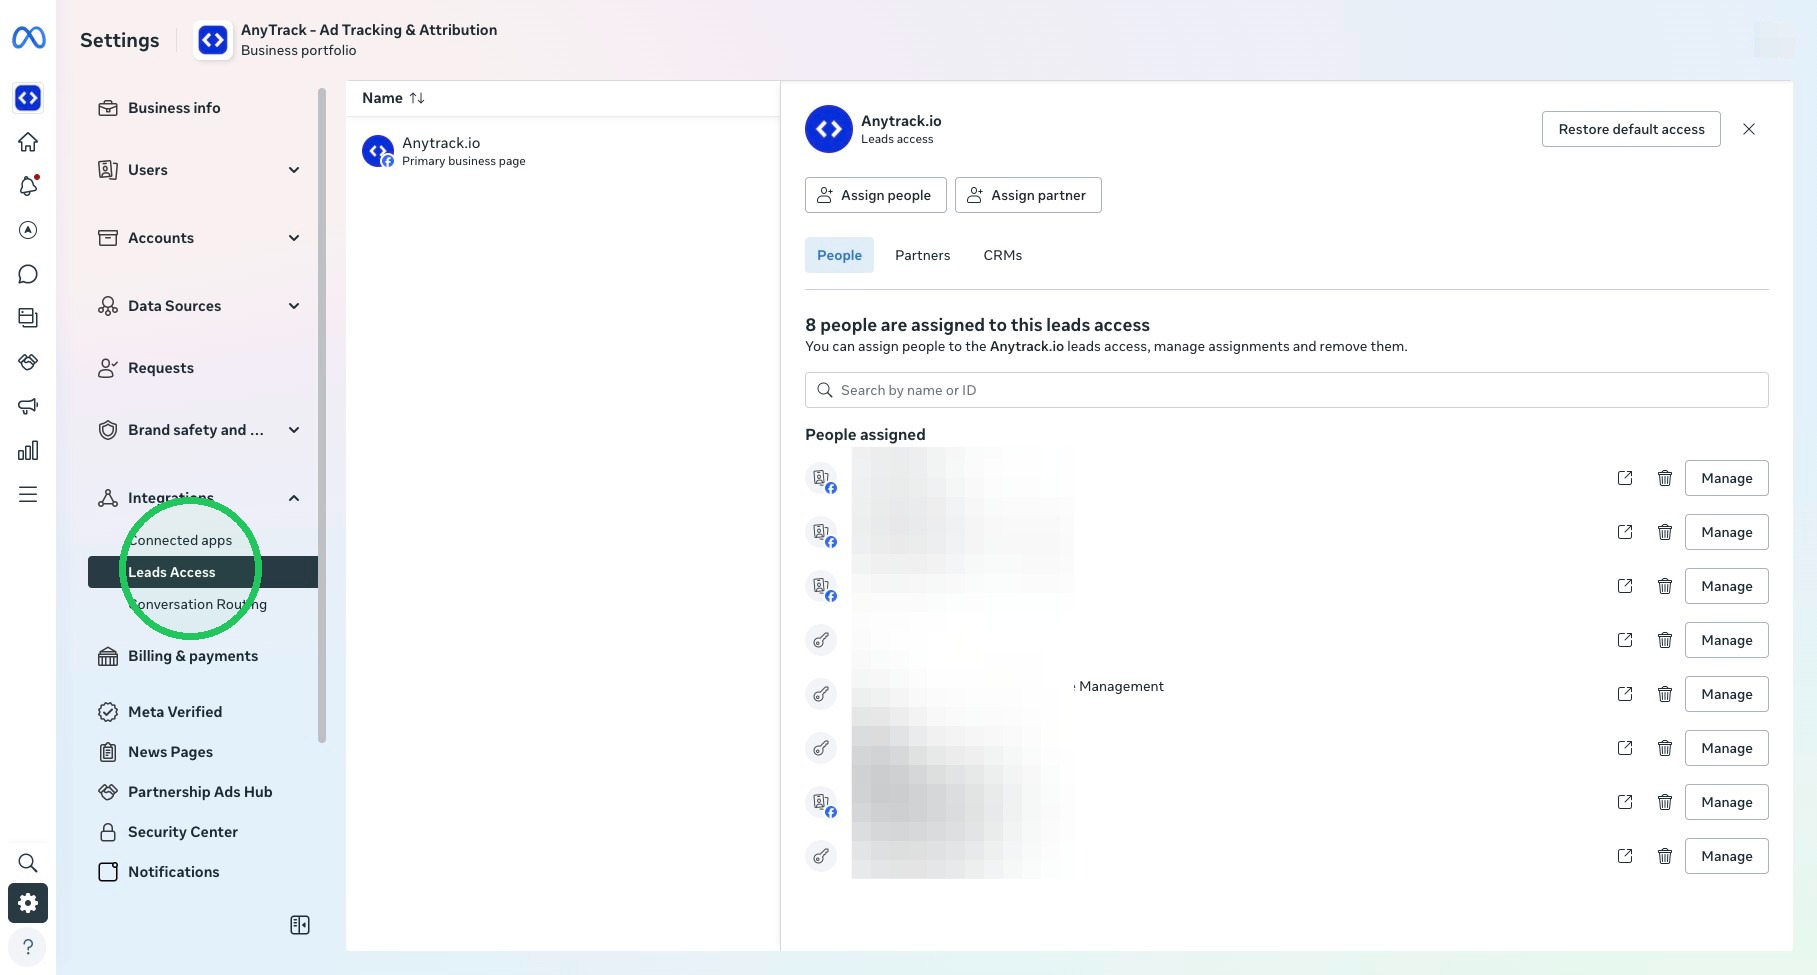Focus the Search by name or ID field
The height and width of the screenshot is (975, 1817).
[x=1286, y=390]
